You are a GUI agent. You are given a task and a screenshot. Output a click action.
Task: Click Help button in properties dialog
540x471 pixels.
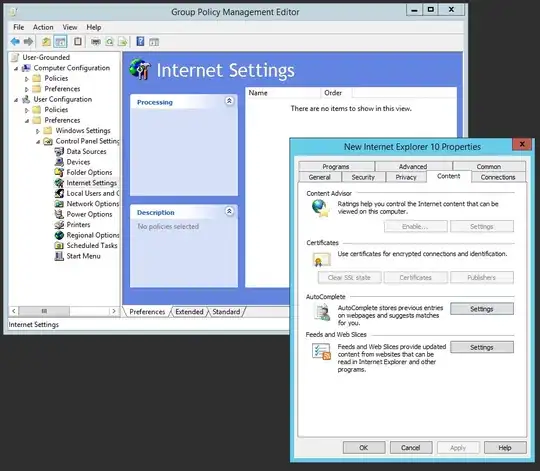point(505,448)
